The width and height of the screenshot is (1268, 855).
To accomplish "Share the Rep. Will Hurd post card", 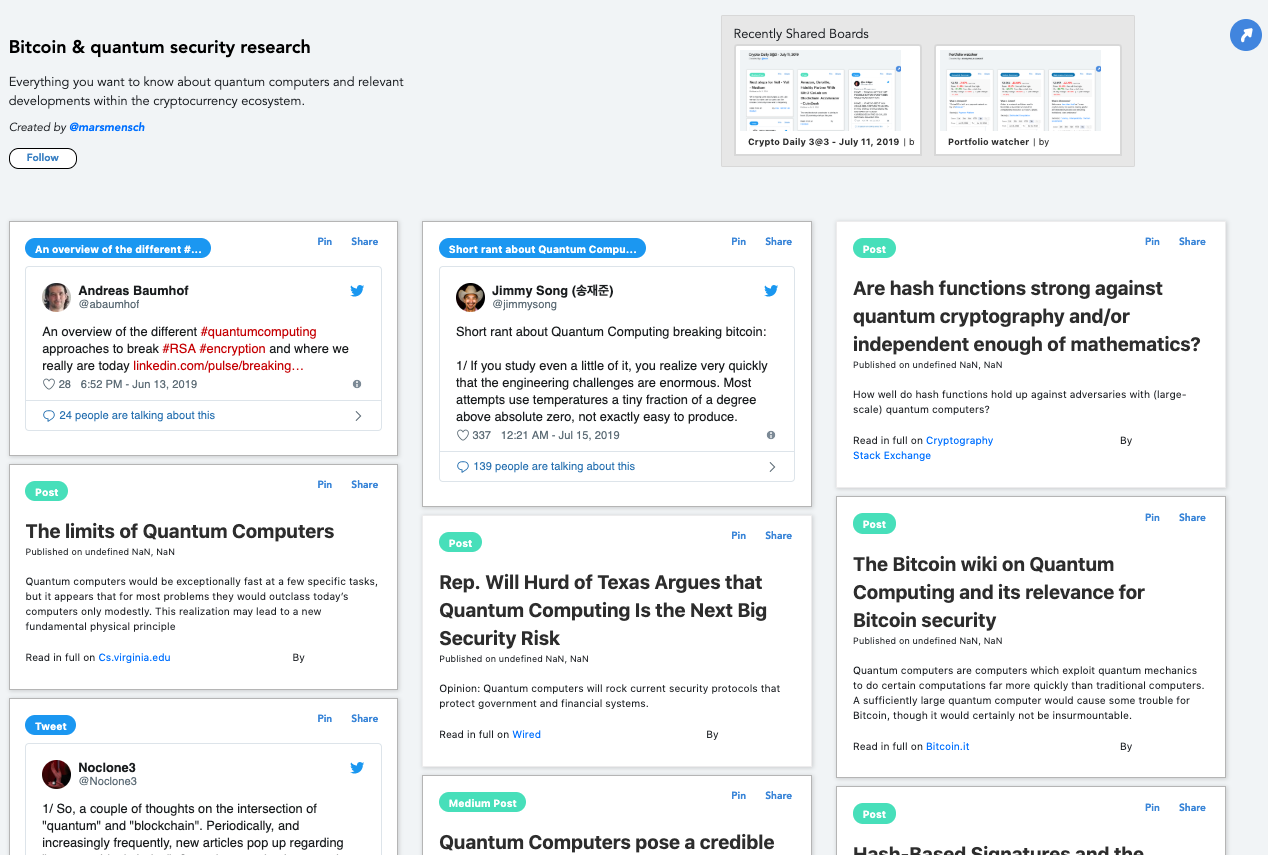I will pyautogui.click(x=779, y=536).
